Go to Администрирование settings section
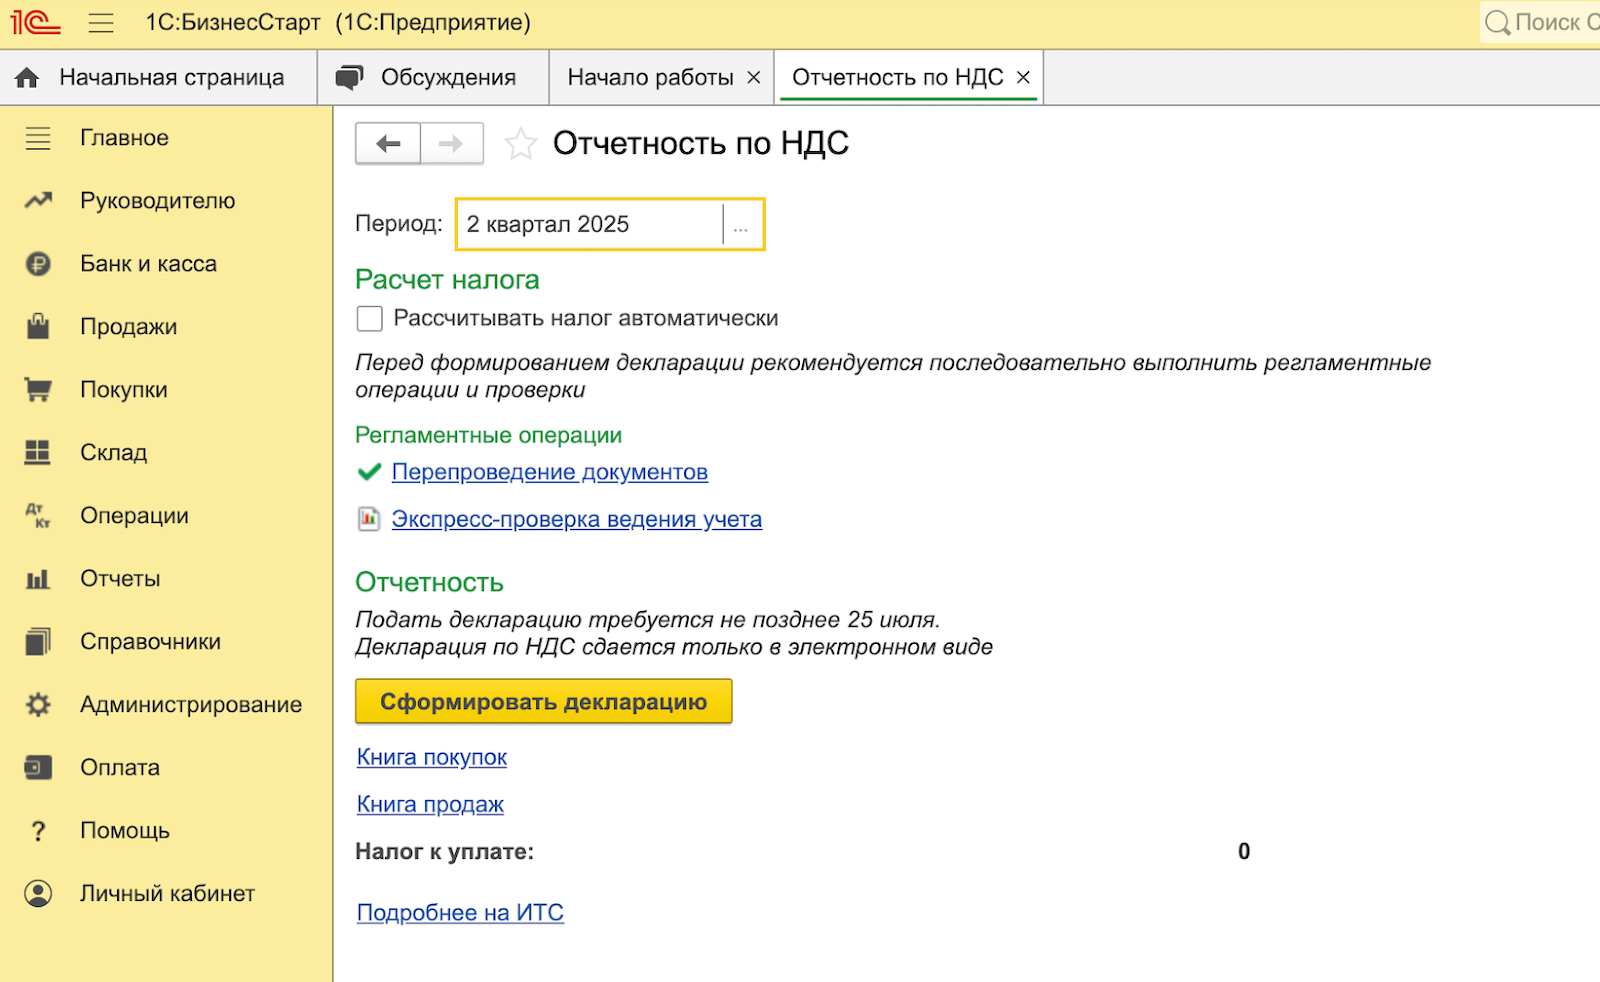Viewport: 1600px width, 982px height. pos(190,705)
